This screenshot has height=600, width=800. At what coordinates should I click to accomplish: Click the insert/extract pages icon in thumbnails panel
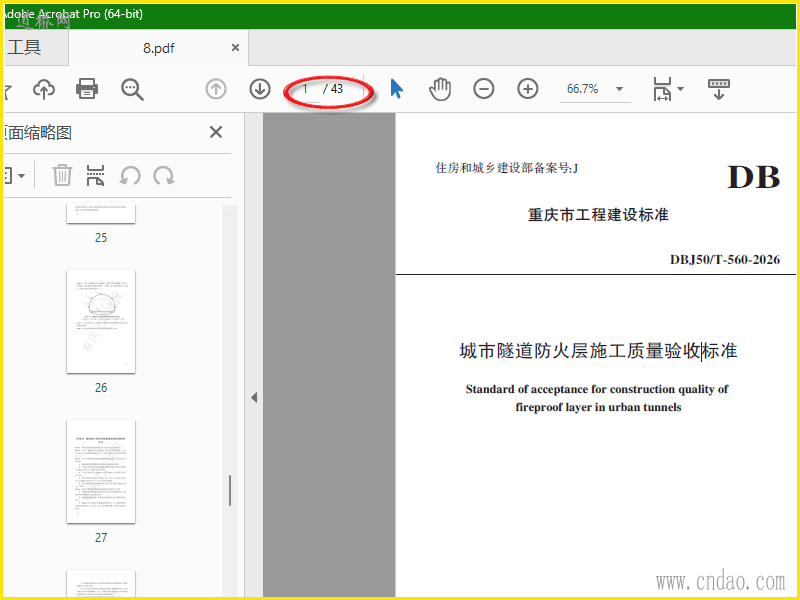[x=95, y=175]
